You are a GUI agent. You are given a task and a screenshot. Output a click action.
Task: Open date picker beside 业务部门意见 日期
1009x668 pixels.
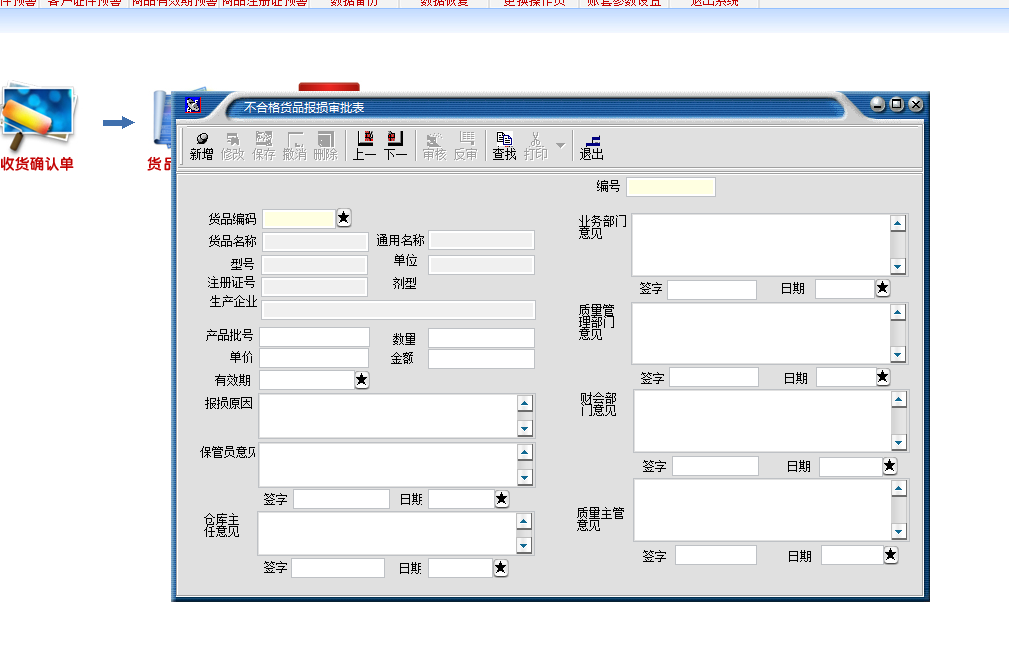pos(882,288)
